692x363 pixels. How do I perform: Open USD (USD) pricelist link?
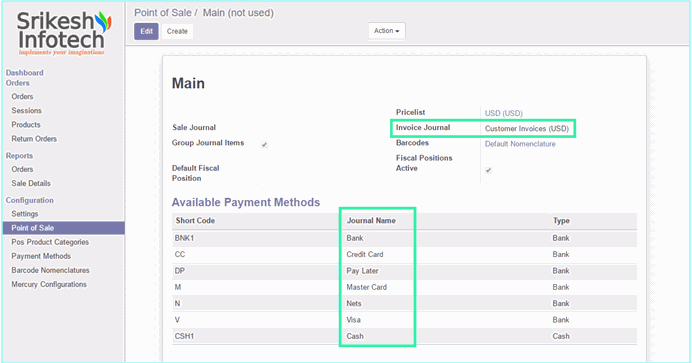click(x=504, y=113)
